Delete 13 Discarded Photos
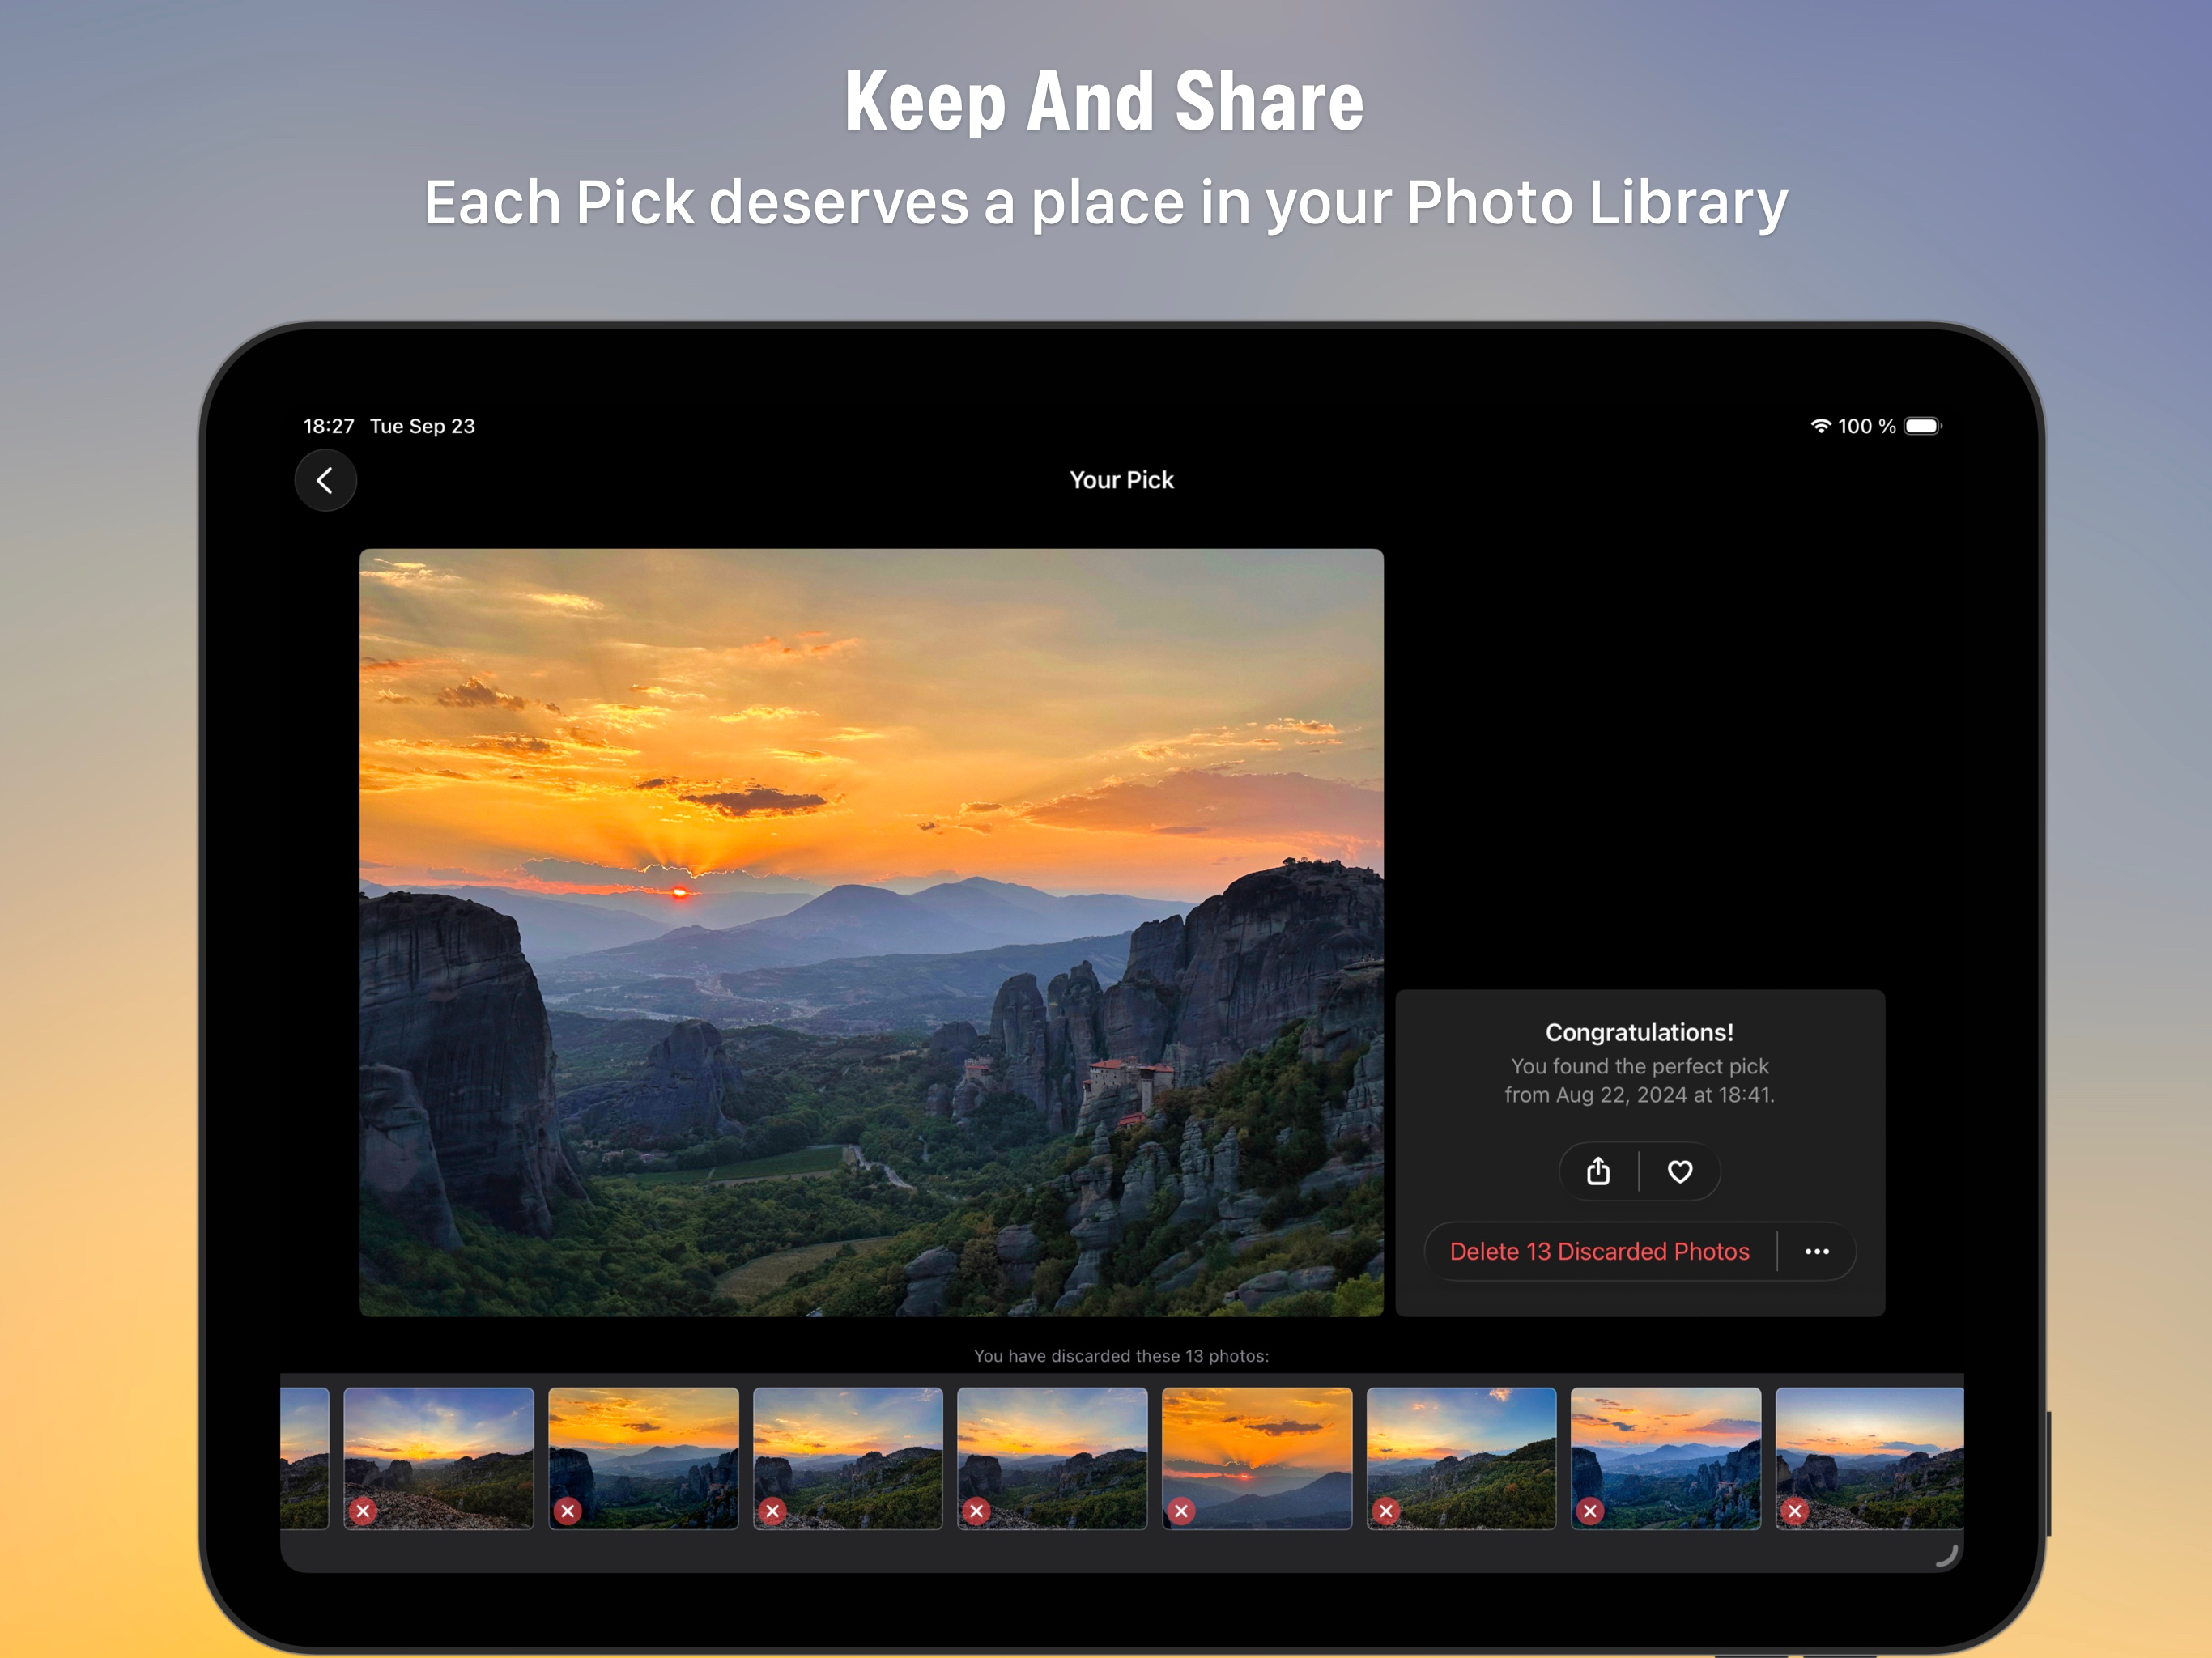 point(1599,1251)
